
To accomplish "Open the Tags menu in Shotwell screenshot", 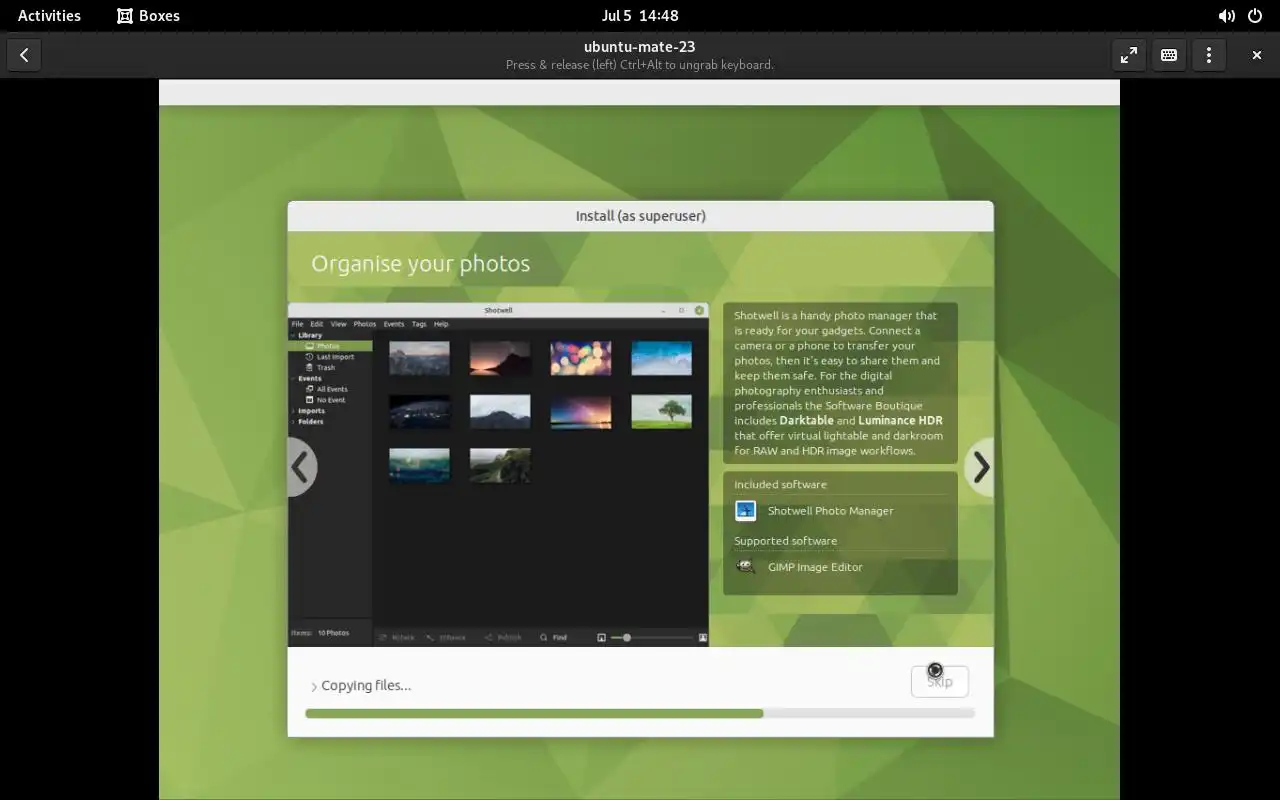I will 419,324.
